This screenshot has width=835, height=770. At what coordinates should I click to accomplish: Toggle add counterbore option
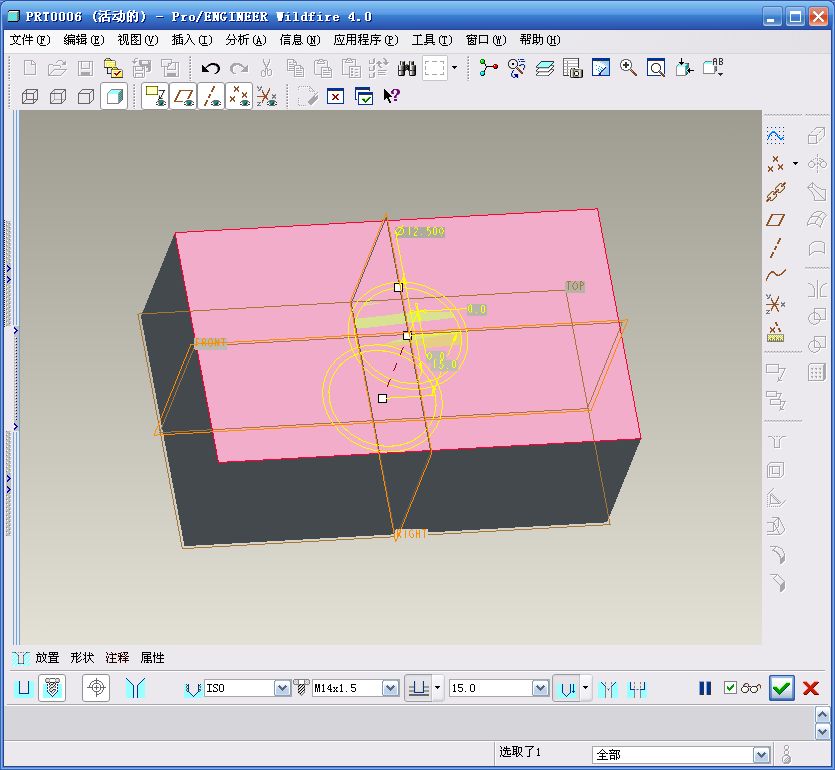637,689
